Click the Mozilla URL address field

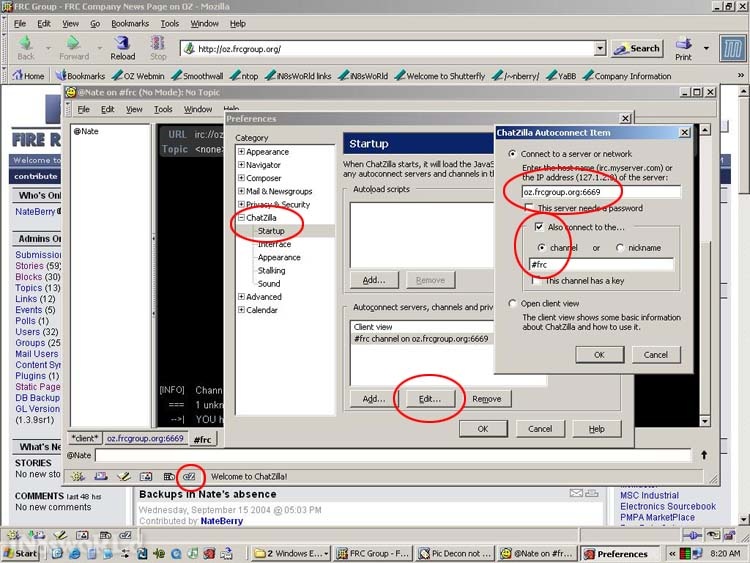388,49
